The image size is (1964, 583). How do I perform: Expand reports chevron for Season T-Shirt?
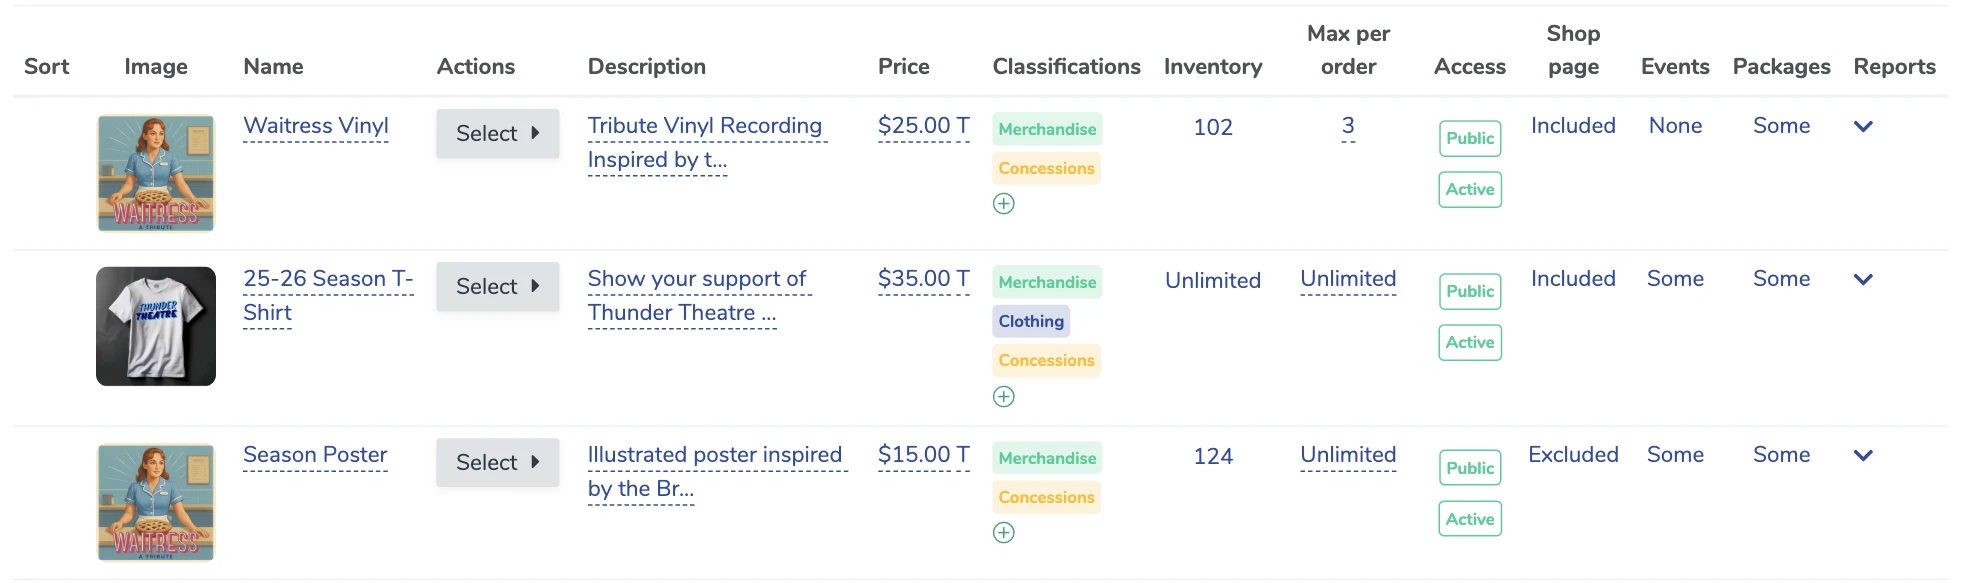[1863, 280]
